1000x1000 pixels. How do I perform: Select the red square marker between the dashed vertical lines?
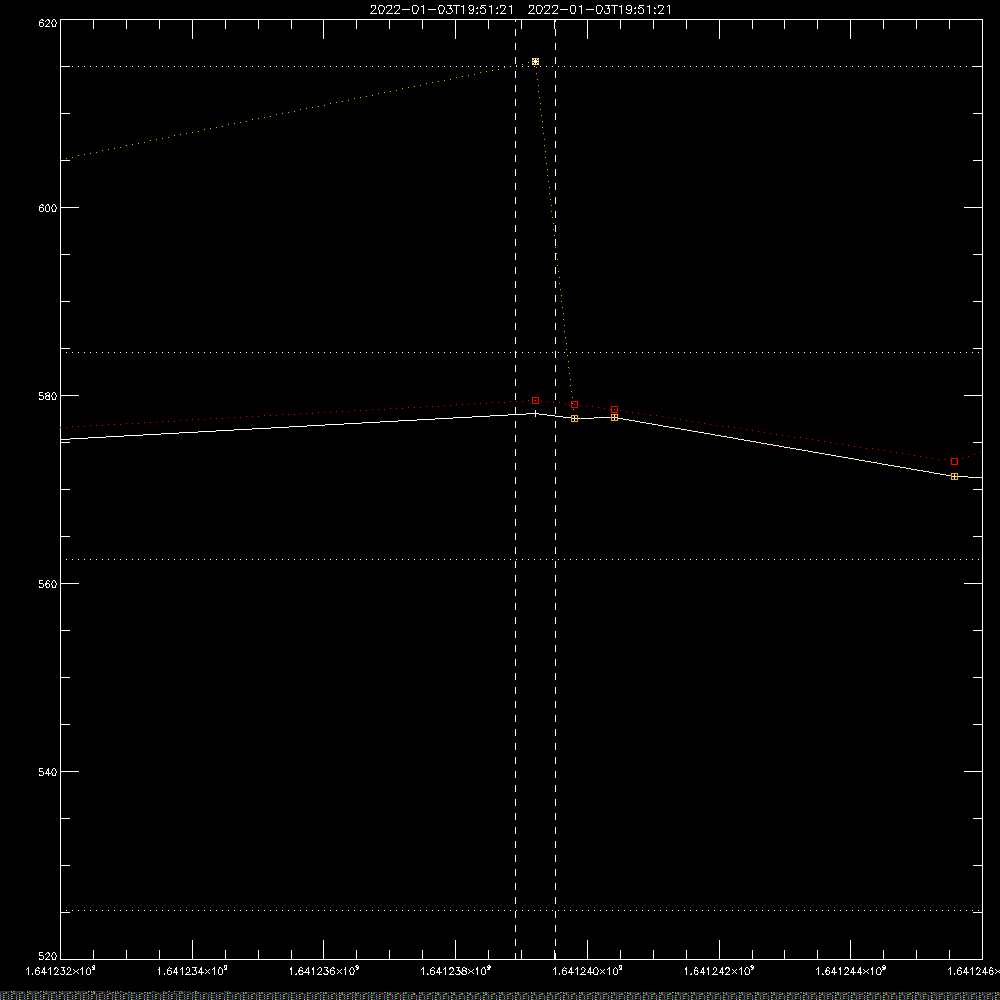tap(536, 401)
